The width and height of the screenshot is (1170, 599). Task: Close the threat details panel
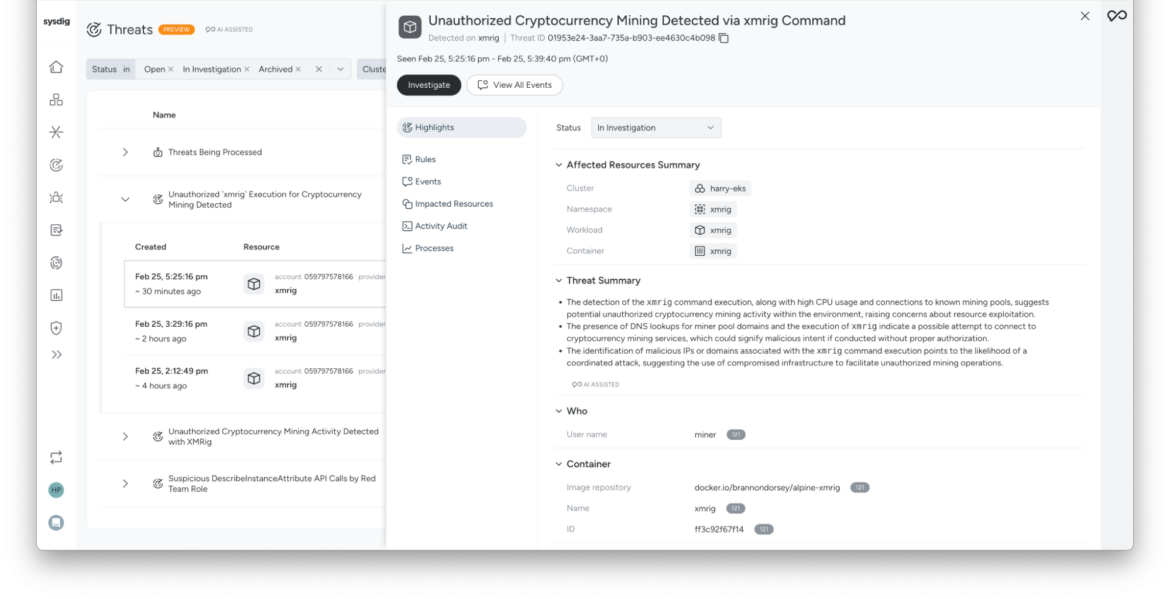tap(1085, 16)
